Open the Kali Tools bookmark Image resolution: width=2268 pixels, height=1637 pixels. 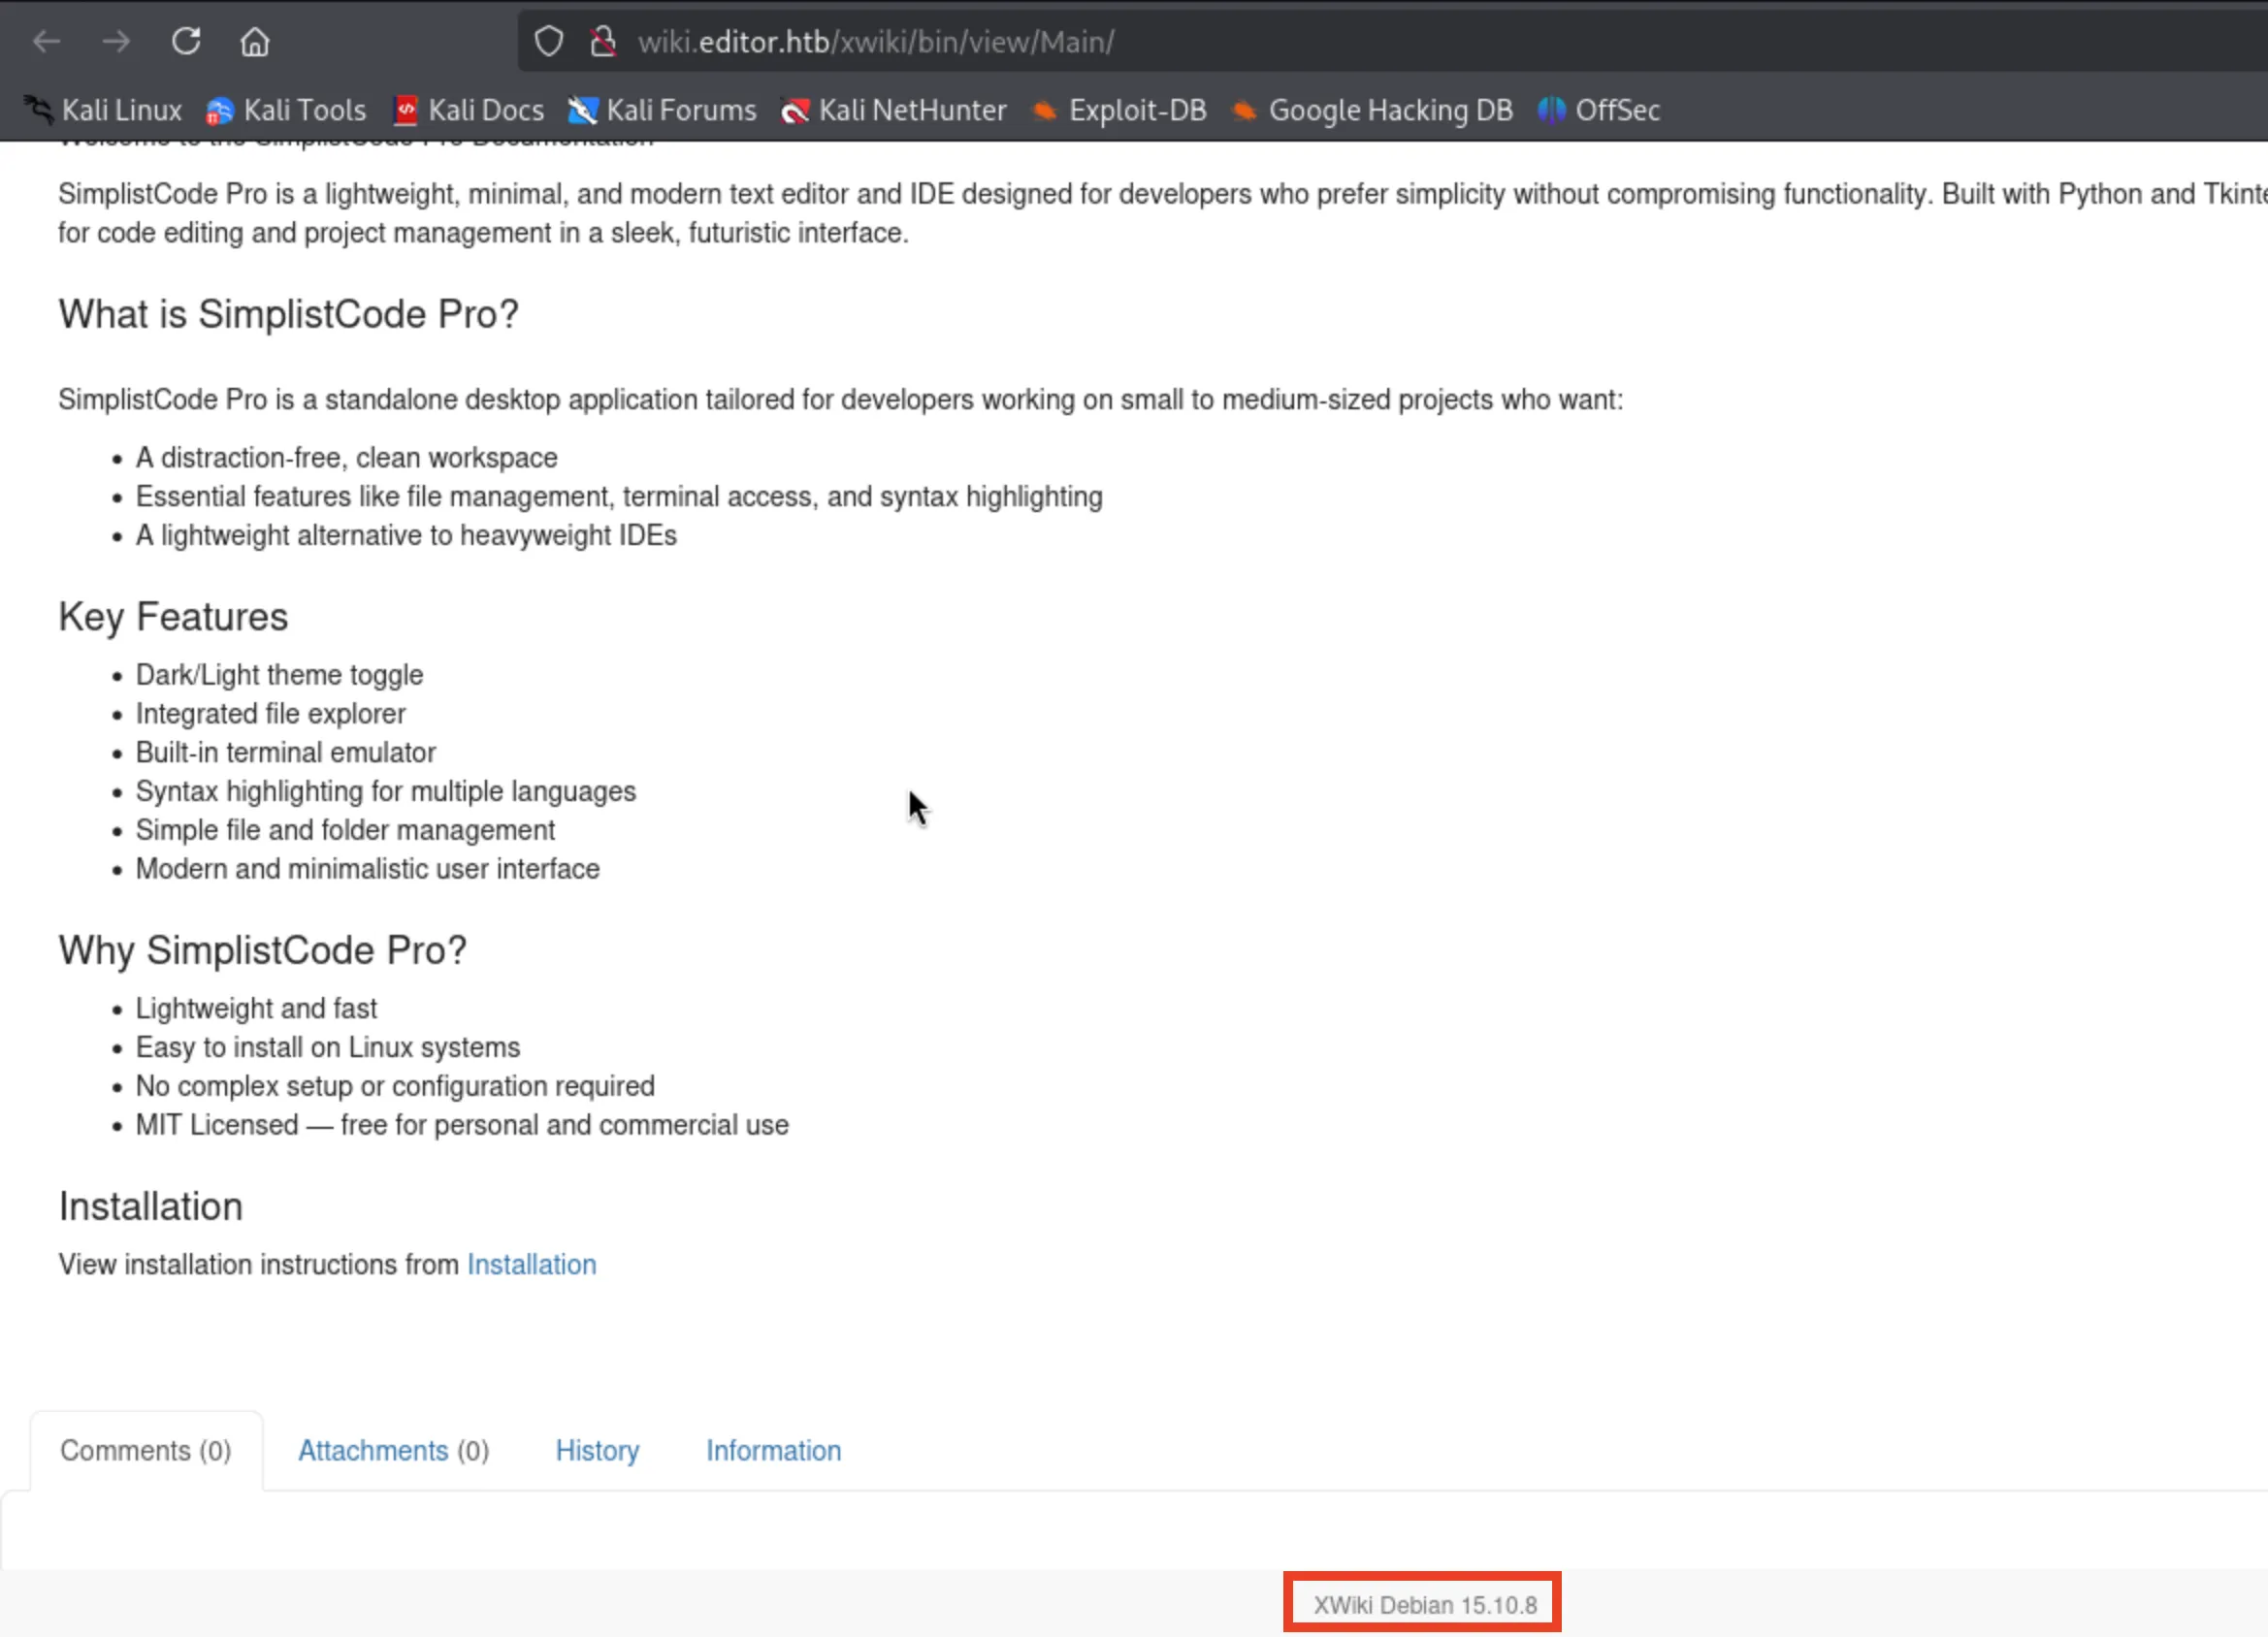pyautogui.click(x=286, y=110)
